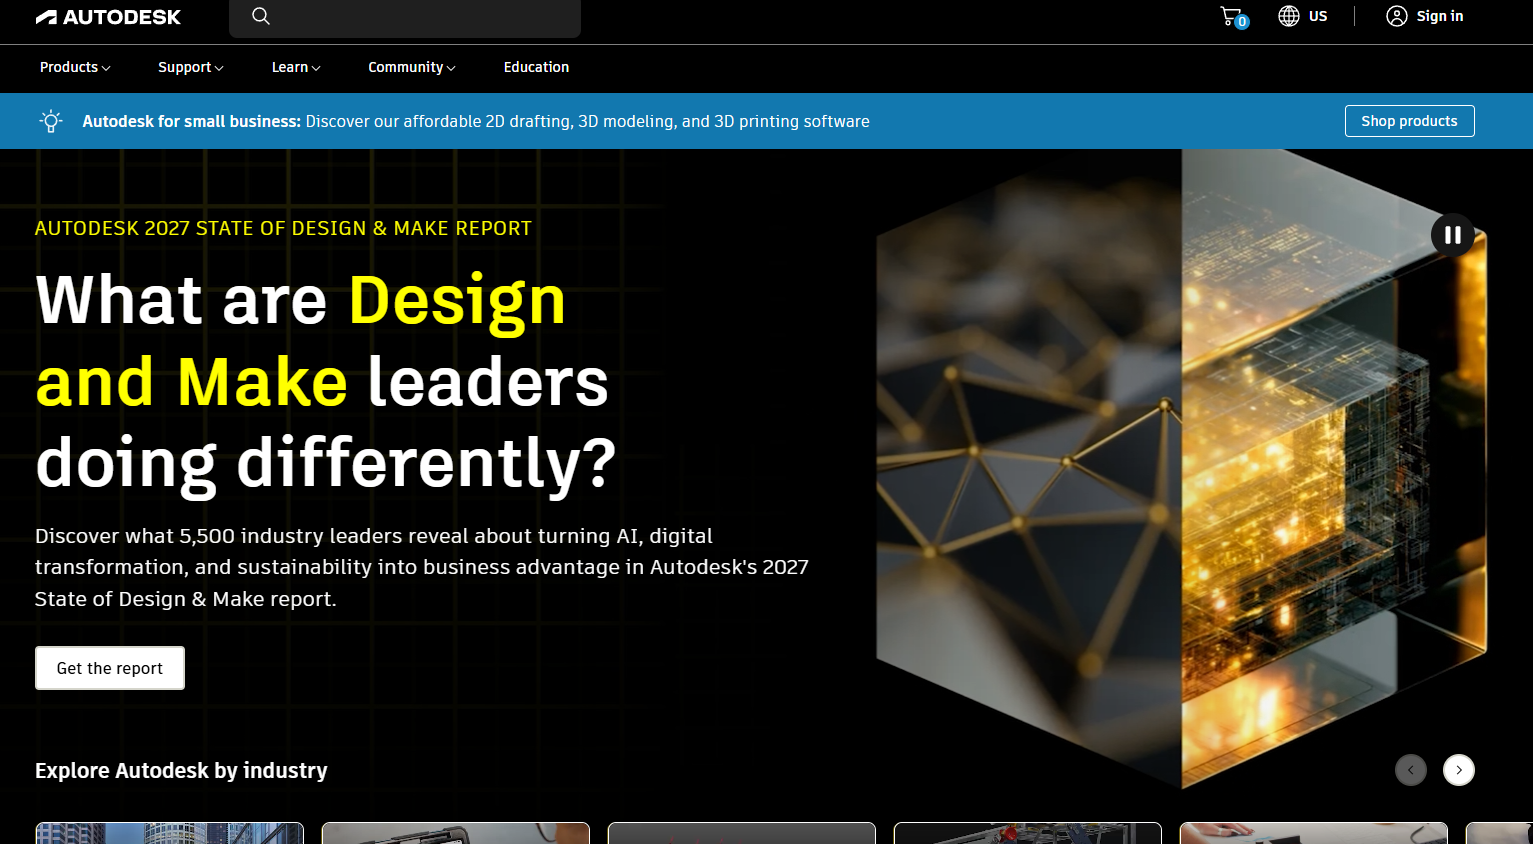Image resolution: width=1533 pixels, height=844 pixels.
Task: Expand the Learn menu
Action: [x=296, y=67]
